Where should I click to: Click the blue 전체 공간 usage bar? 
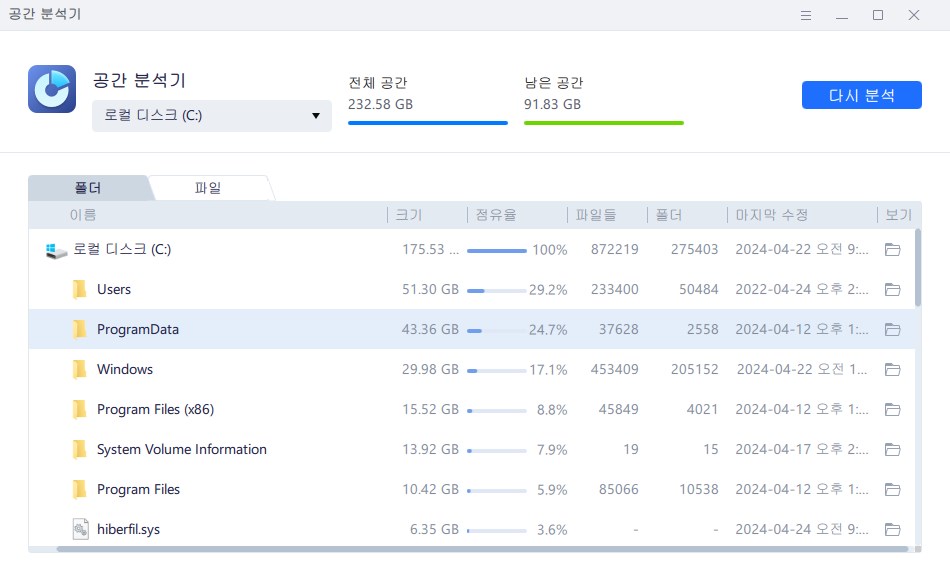click(427, 123)
